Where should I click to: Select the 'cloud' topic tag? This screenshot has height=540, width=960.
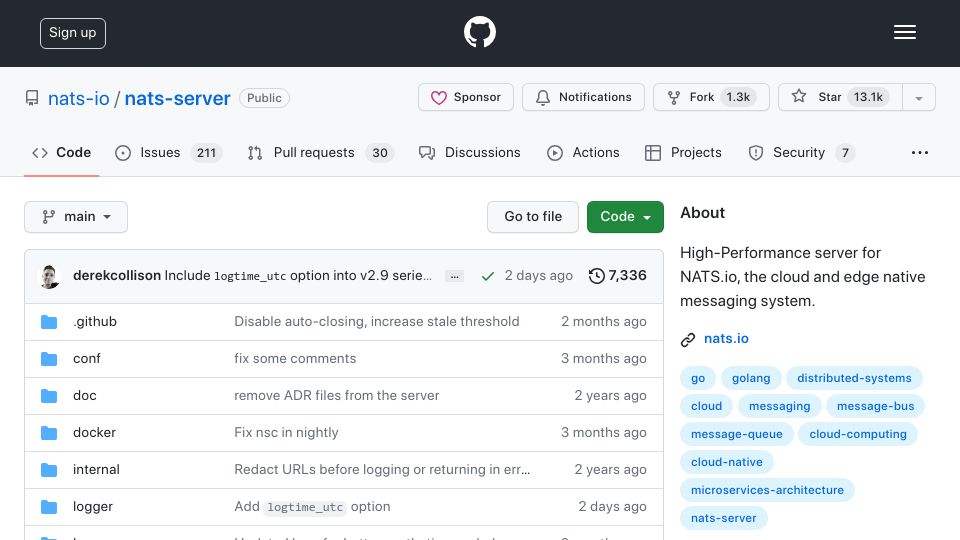click(707, 406)
